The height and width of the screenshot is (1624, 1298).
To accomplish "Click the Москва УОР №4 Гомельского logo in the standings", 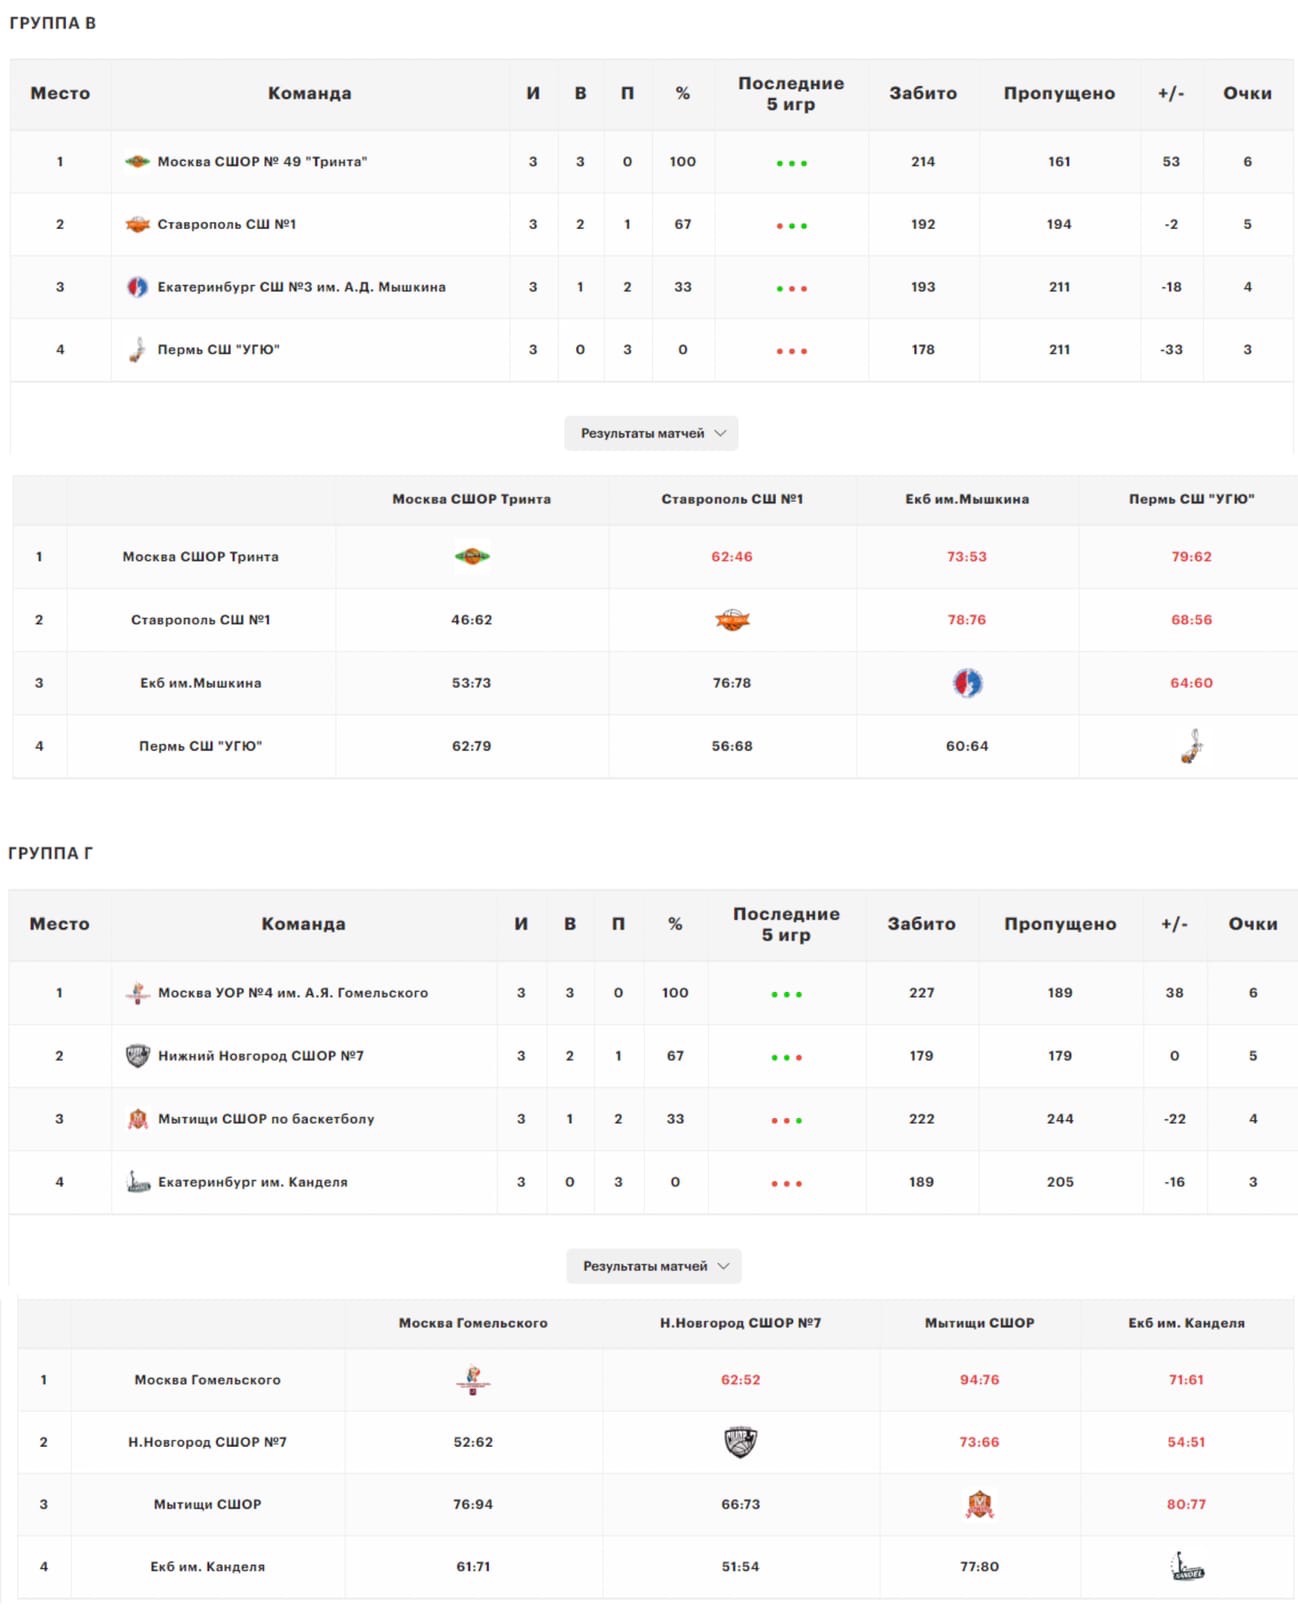I will (x=138, y=993).
